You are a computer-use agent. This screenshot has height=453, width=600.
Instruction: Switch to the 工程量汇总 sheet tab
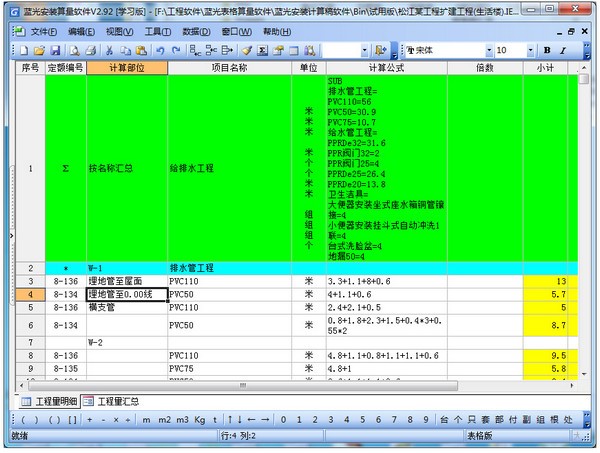click(x=111, y=401)
